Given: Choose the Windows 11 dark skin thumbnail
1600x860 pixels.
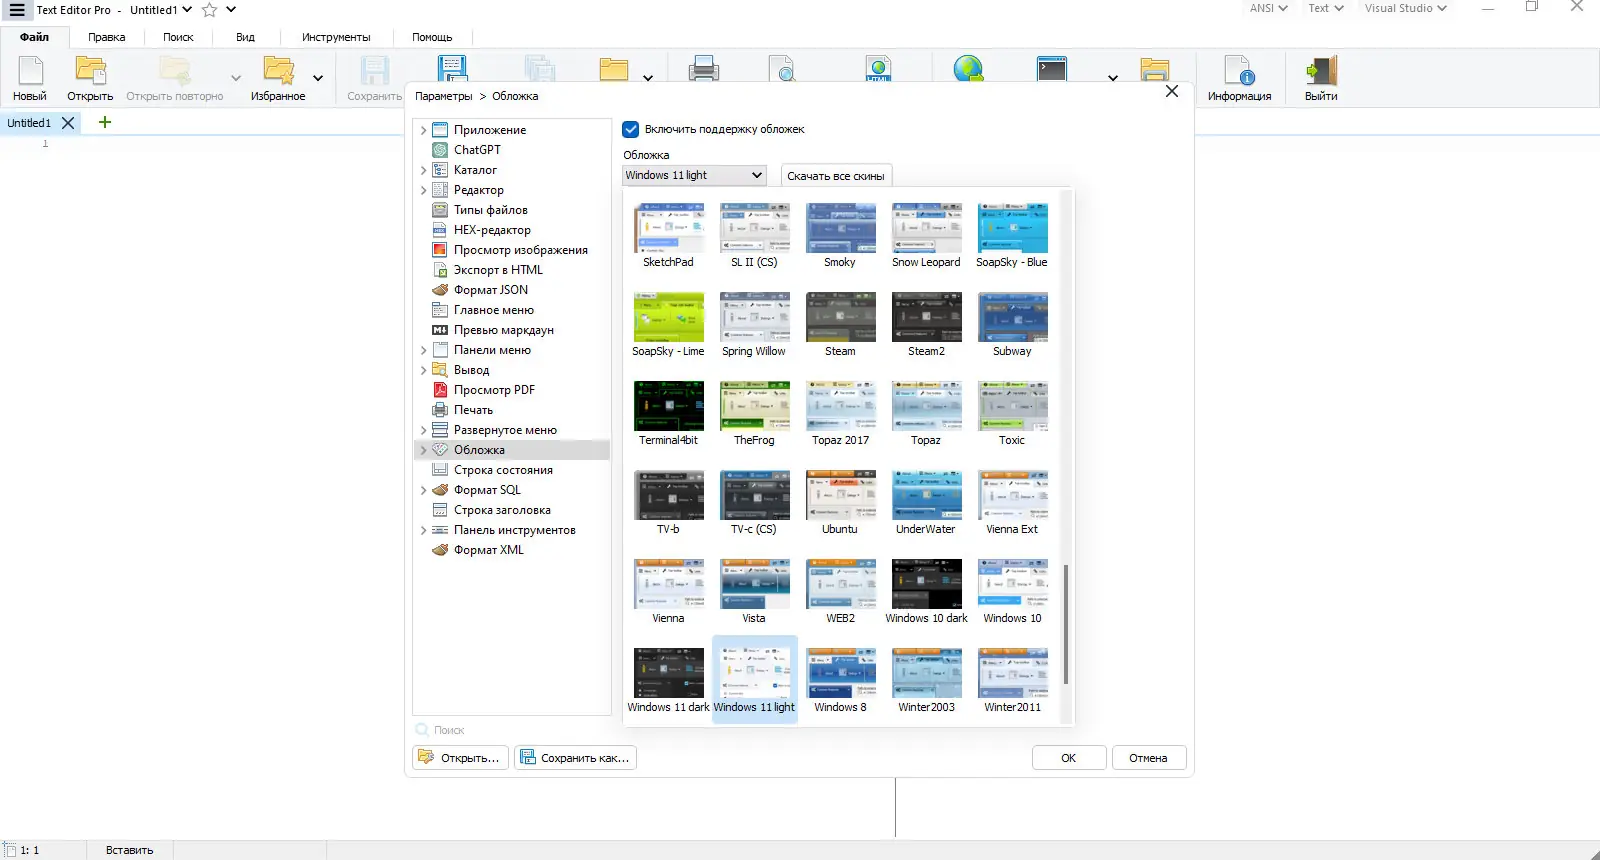Looking at the screenshot, I should 668,680.
